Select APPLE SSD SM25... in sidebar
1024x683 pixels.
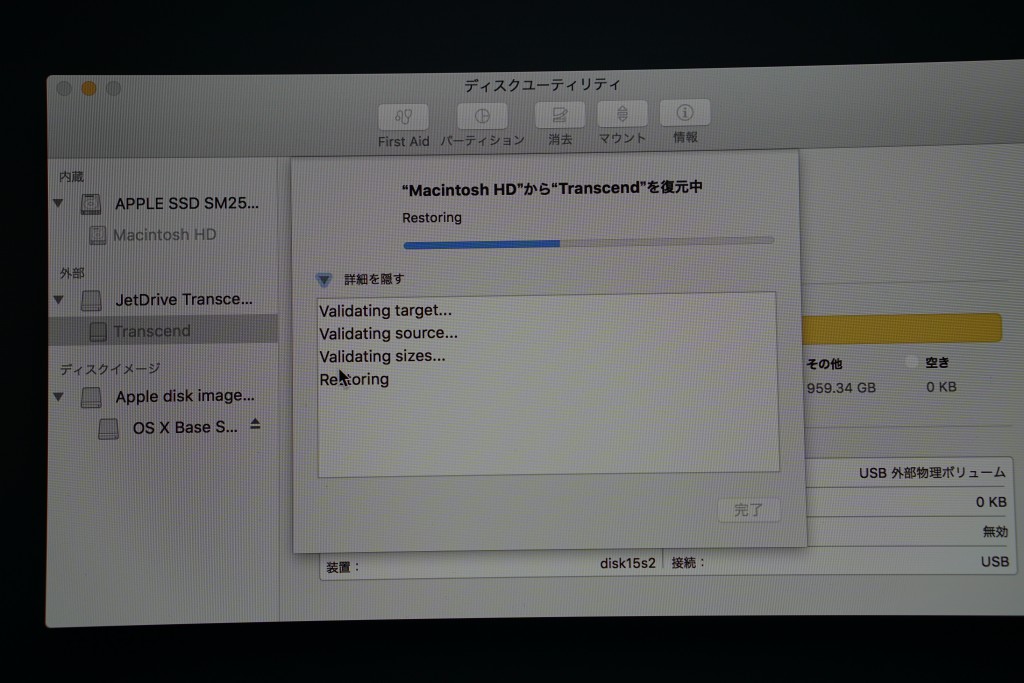(187, 204)
